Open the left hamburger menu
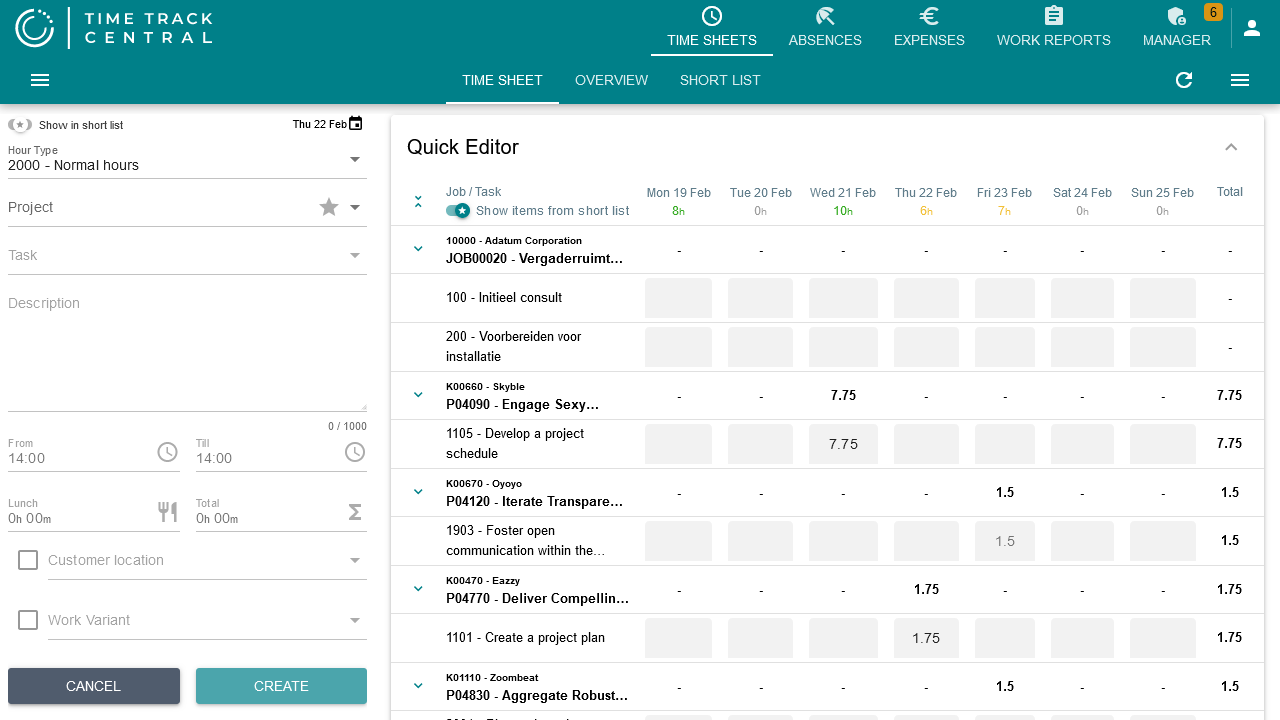The image size is (1280, 720). tap(40, 80)
